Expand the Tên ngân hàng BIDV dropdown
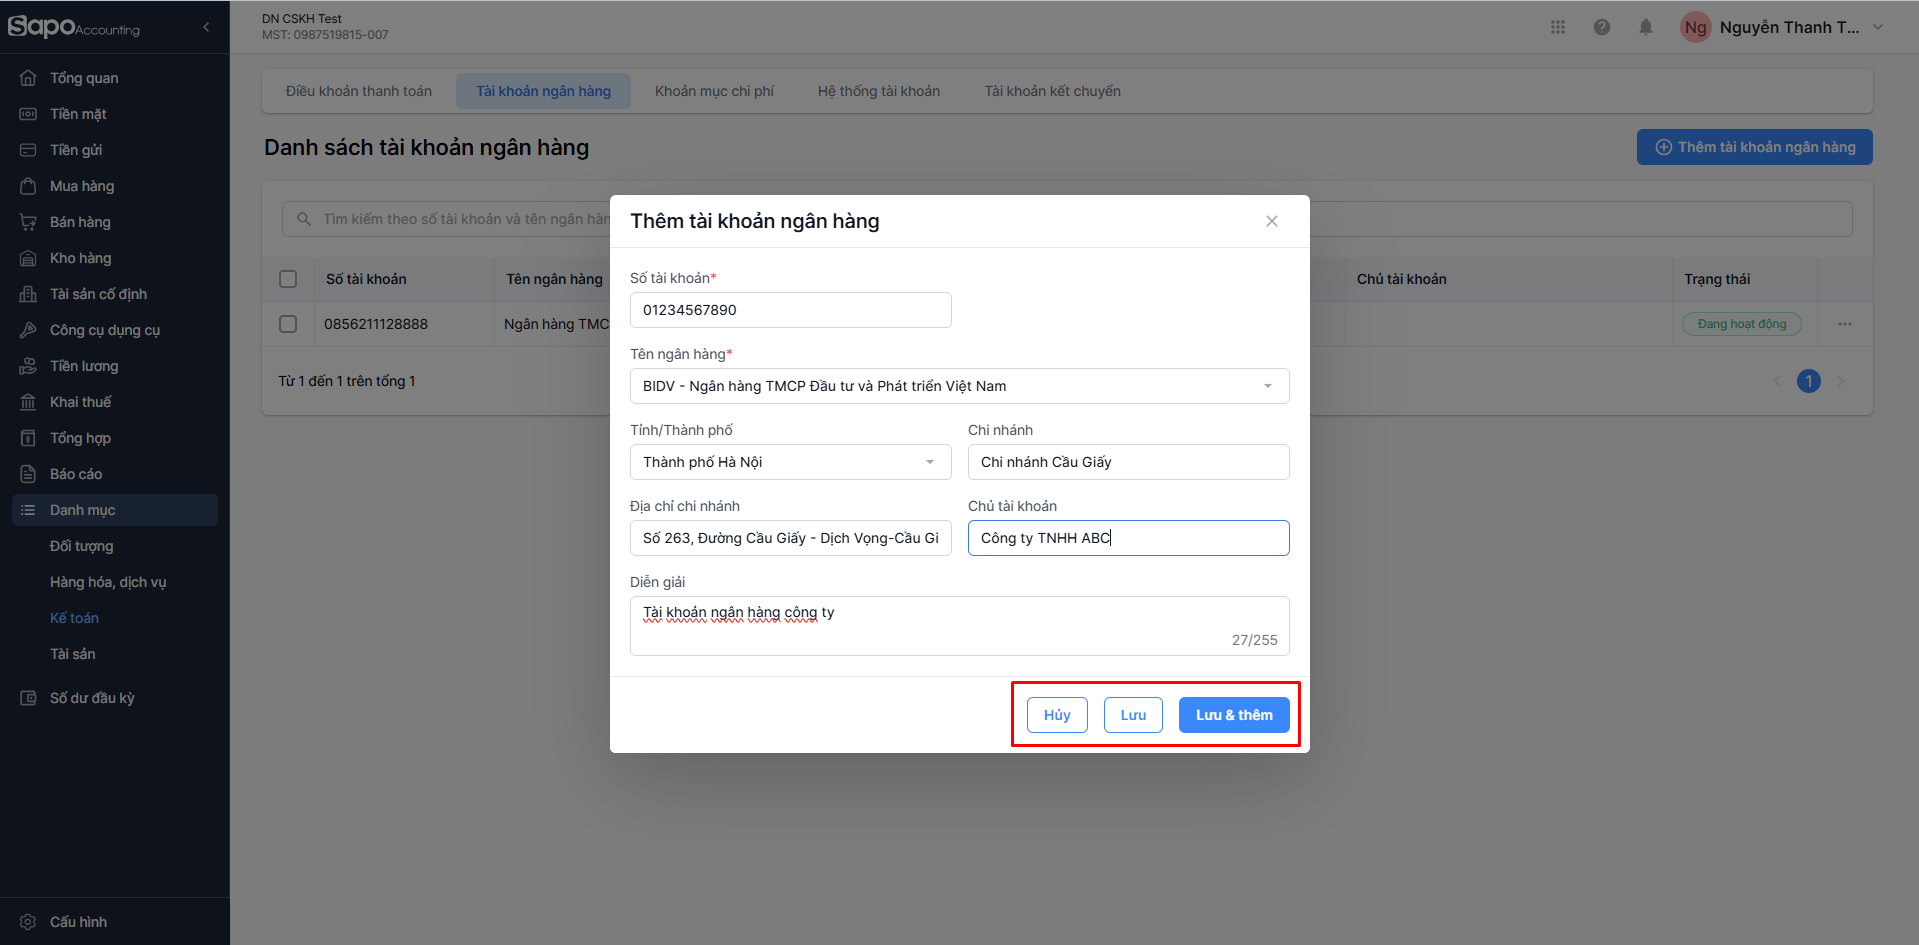The height and width of the screenshot is (945, 1919). [1267, 386]
